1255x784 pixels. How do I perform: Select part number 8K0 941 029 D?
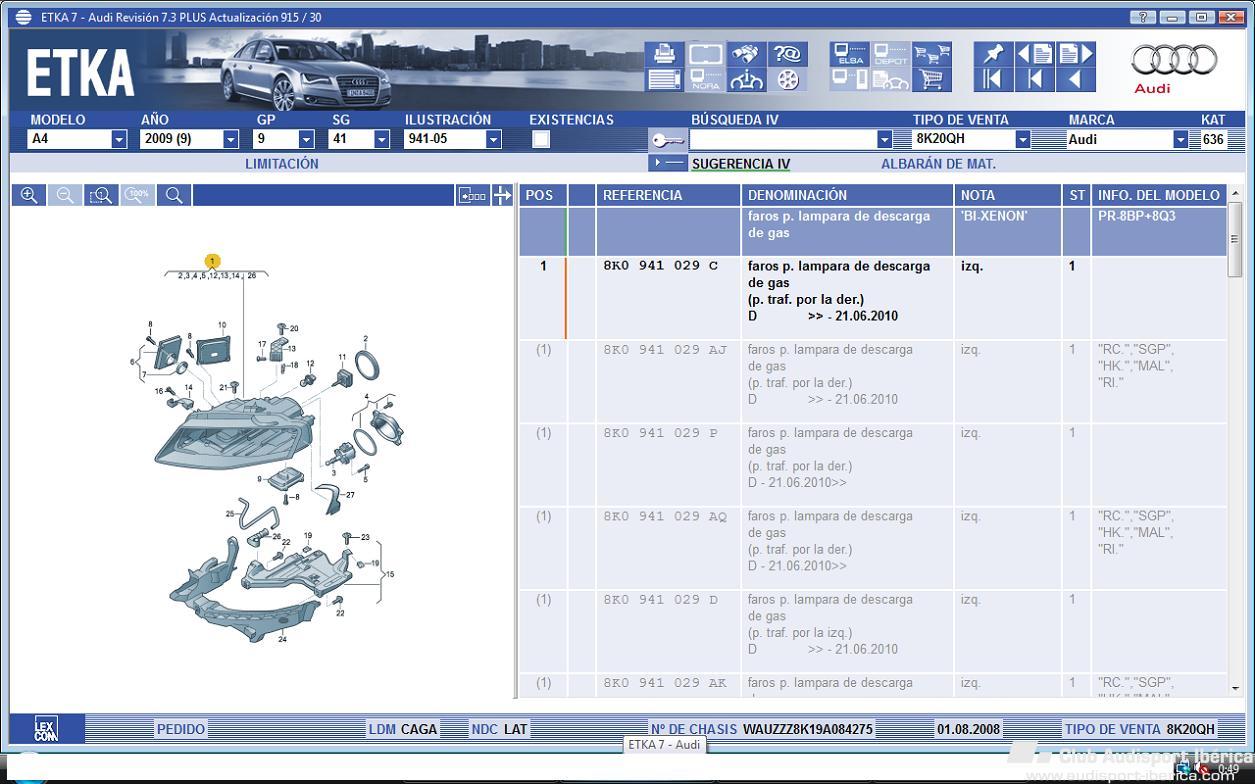pos(660,600)
